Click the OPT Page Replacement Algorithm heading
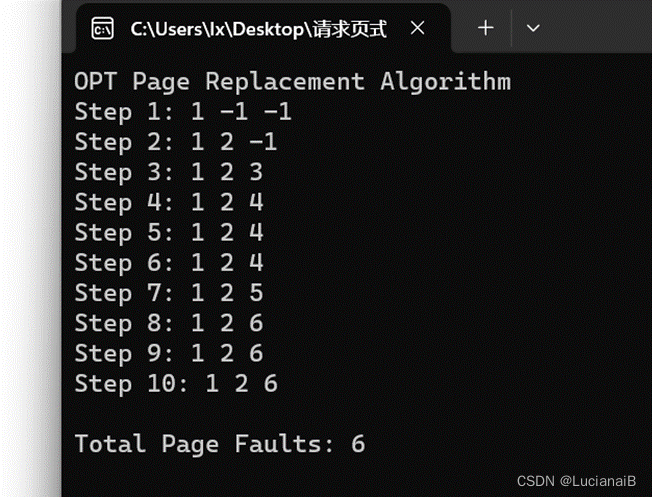The width and height of the screenshot is (652, 497). 292,82
